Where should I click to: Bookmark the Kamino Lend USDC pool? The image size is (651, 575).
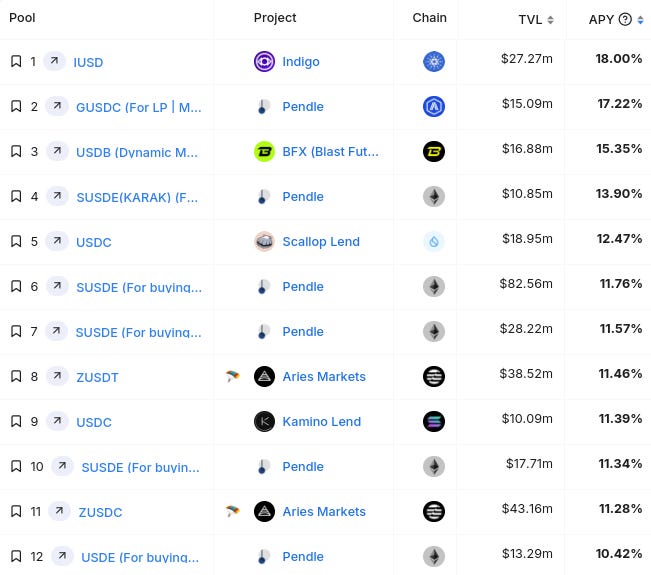(x=16, y=421)
